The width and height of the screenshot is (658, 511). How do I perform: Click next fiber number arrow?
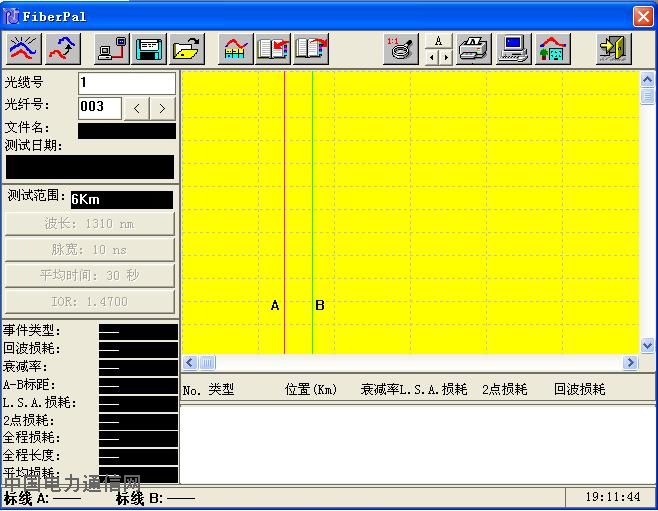click(163, 107)
